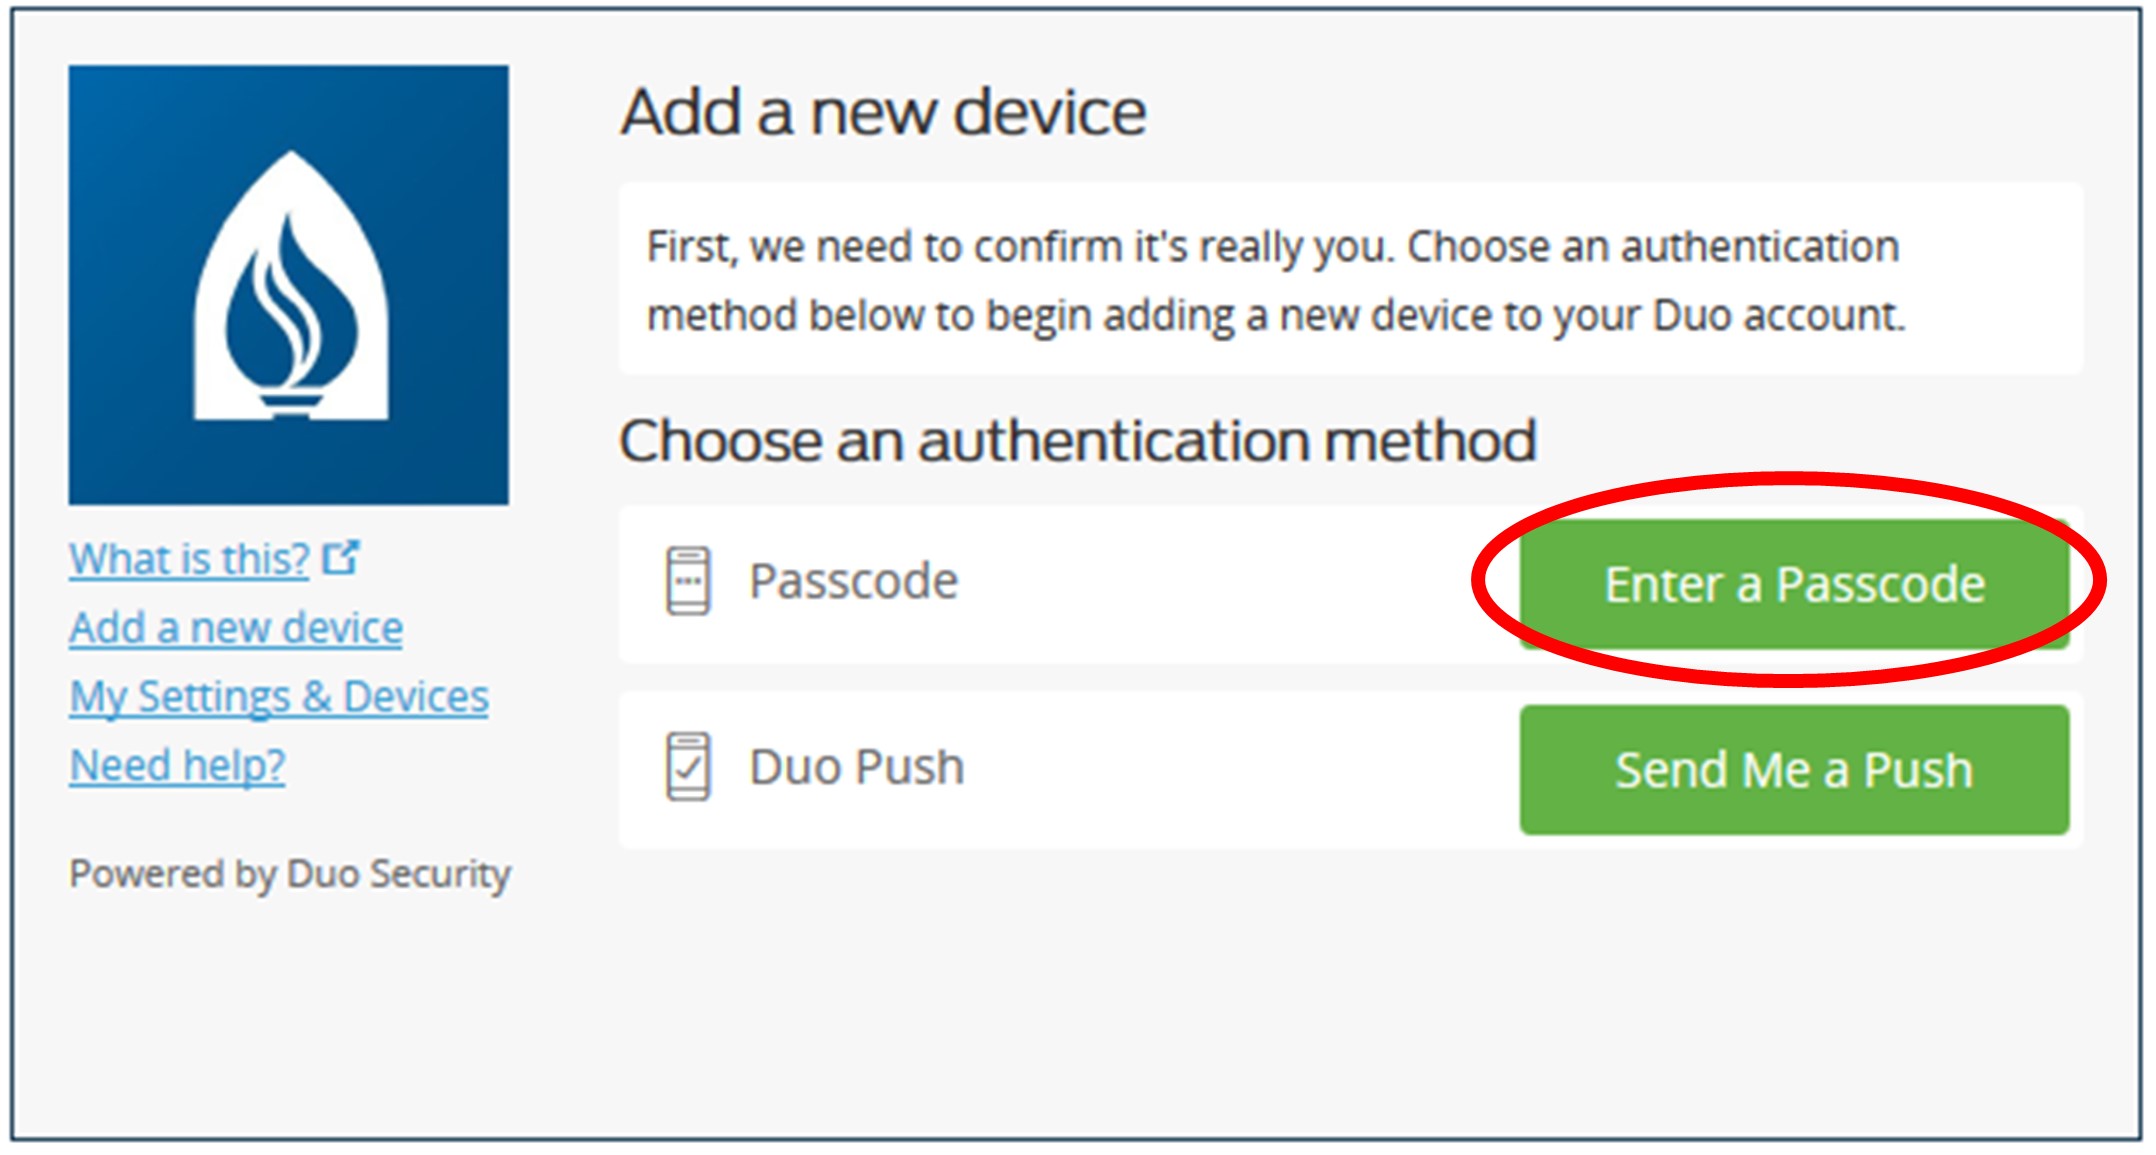The image size is (2156, 1155).
Task: Open the external link icon beside What is this?
Action: click(x=341, y=557)
